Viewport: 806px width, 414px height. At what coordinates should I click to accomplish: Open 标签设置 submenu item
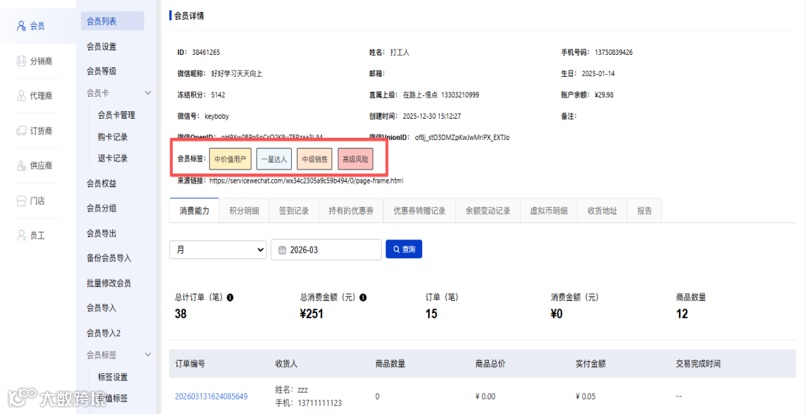click(113, 377)
